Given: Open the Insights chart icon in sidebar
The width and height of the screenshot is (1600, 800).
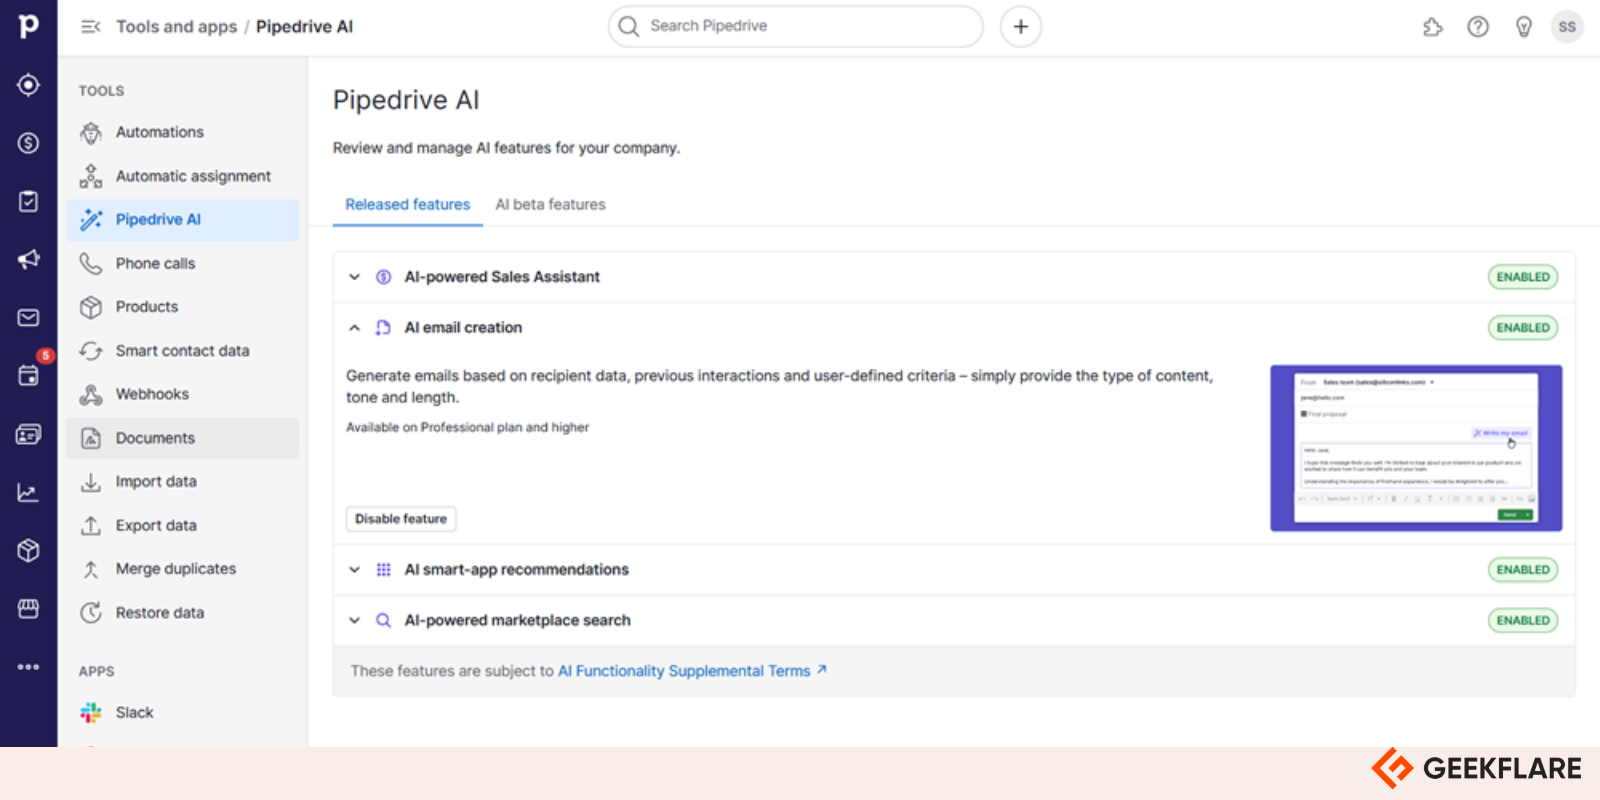Looking at the screenshot, I should click(x=28, y=492).
